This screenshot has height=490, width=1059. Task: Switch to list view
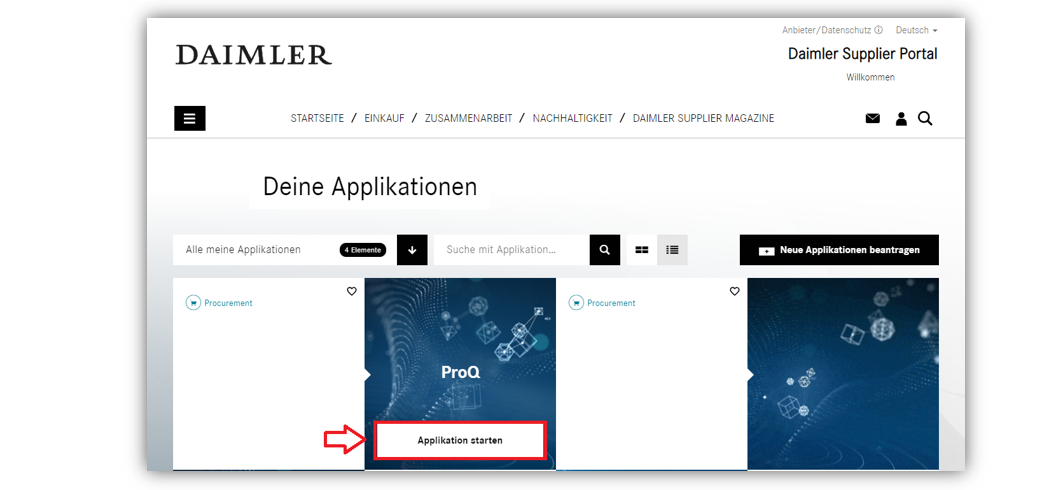672,250
